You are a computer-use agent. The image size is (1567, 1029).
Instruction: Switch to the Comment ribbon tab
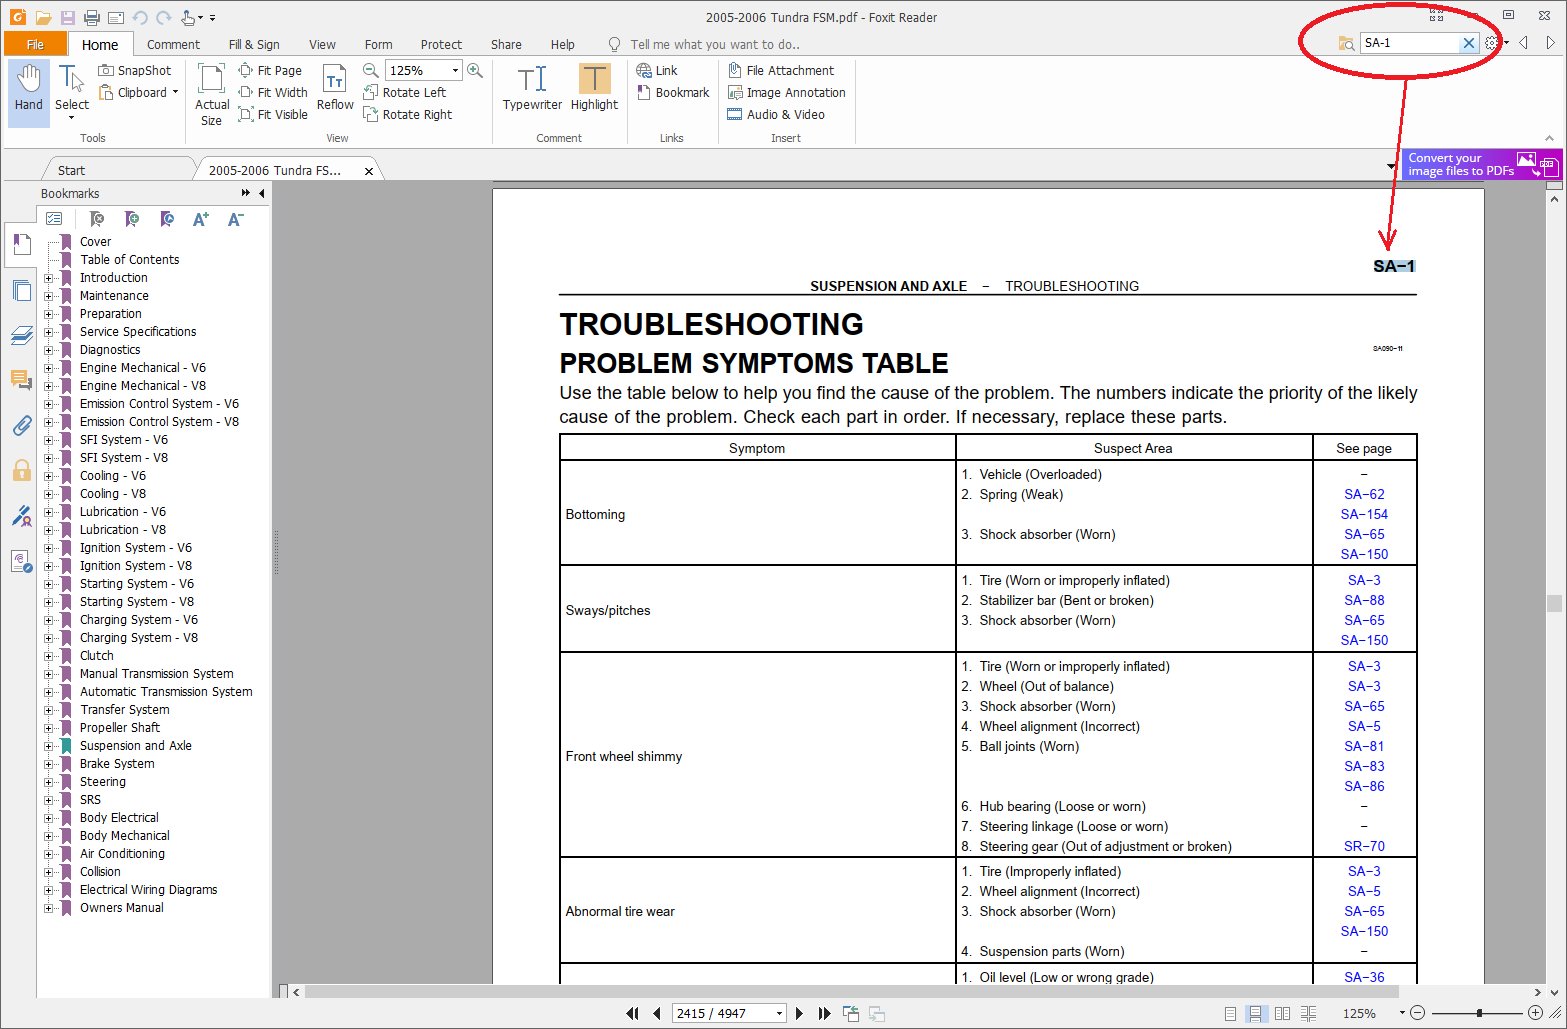point(173,44)
